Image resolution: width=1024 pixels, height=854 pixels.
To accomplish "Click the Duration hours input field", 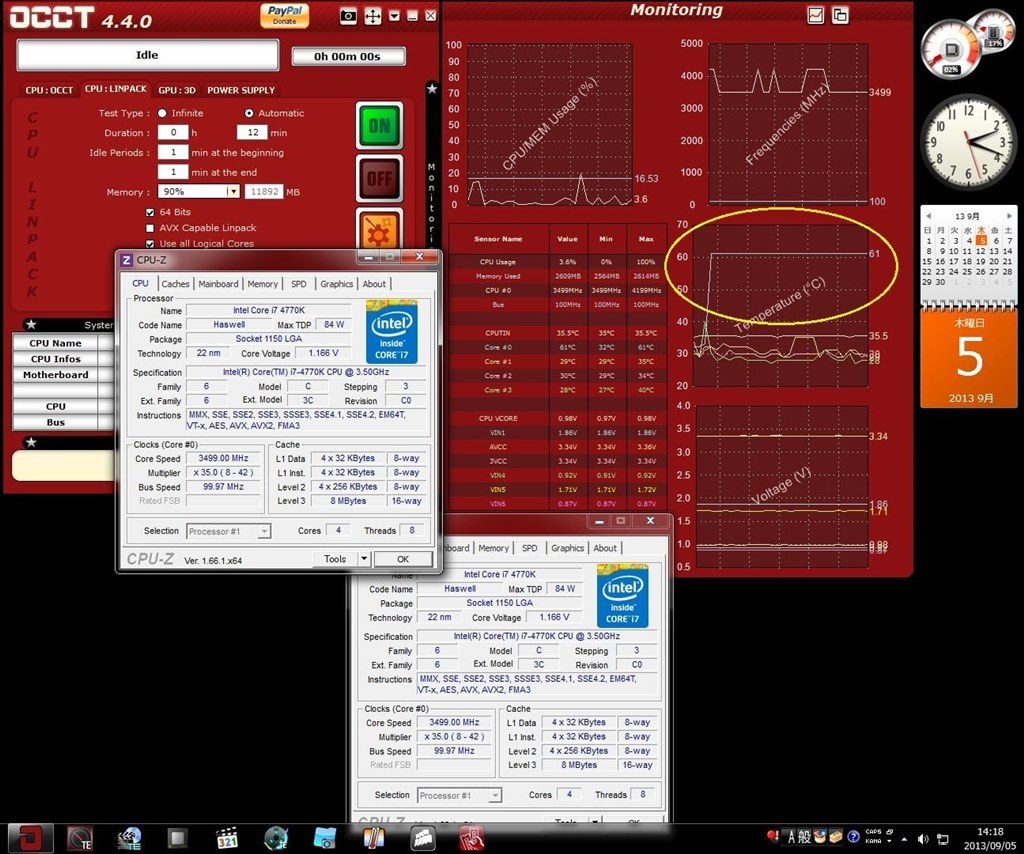I will [x=173, y=133].
